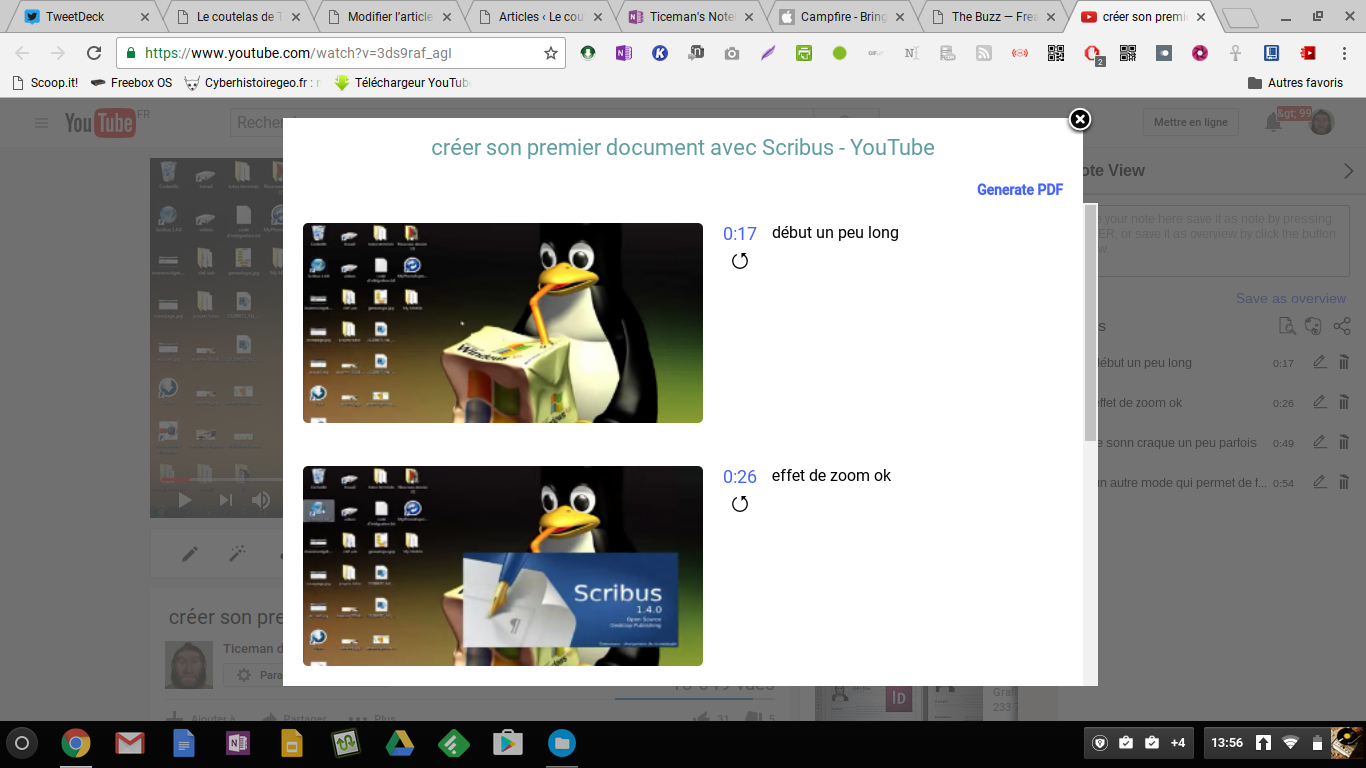The height and width of the screenshot is (768, 1366).
Task: Click the blue K extension icon
Action: pyautogui.click(x=660, y=53)
